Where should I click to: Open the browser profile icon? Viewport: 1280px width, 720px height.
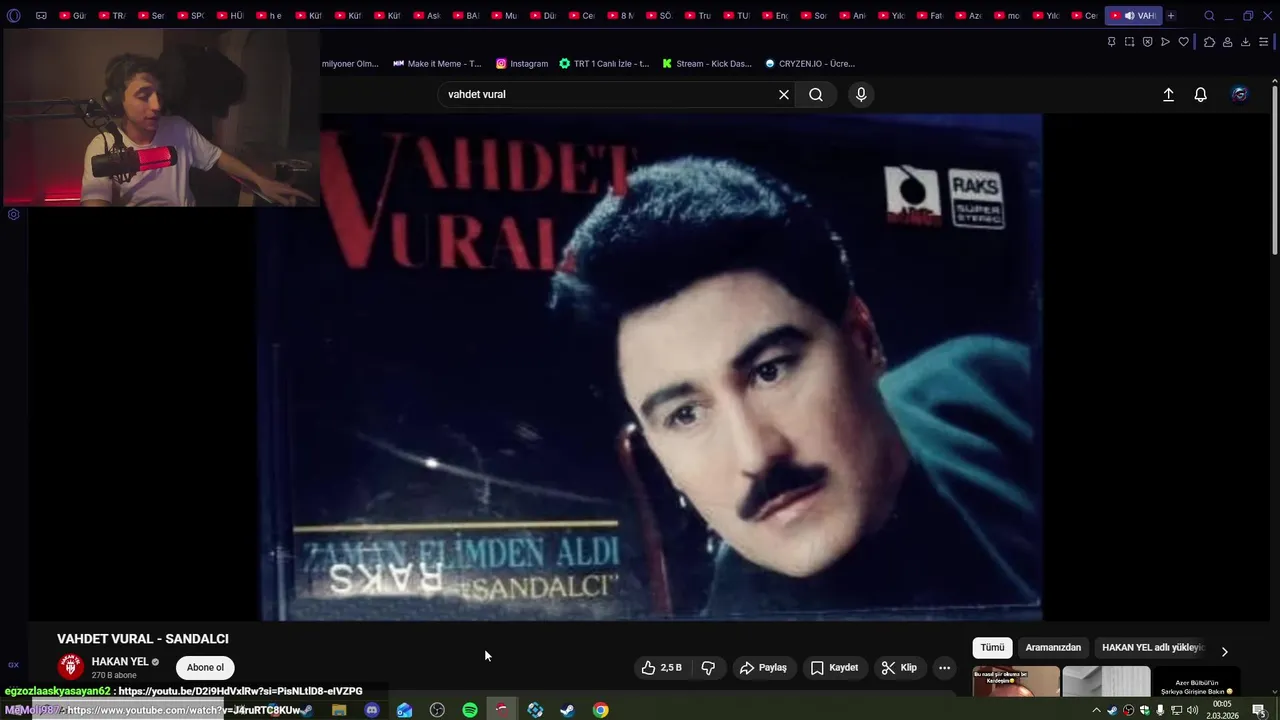1227,42
